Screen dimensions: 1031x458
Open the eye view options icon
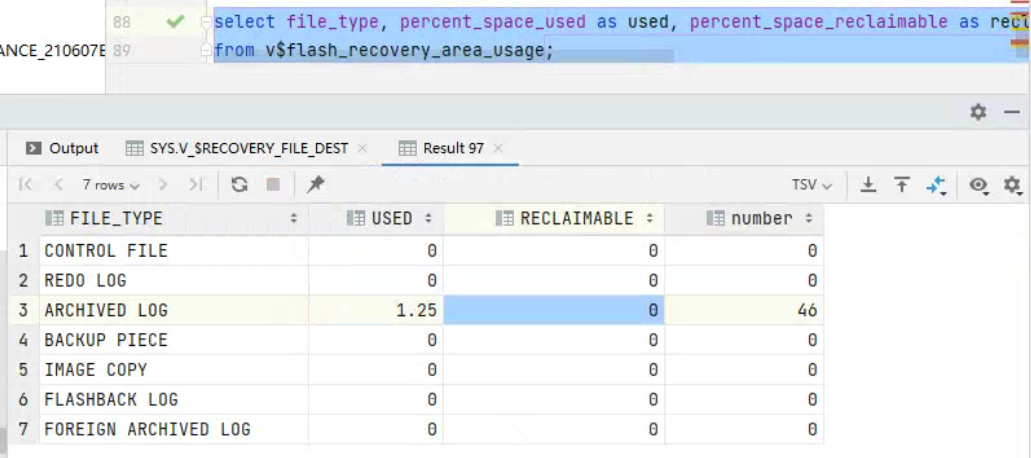tap(979, 185)
